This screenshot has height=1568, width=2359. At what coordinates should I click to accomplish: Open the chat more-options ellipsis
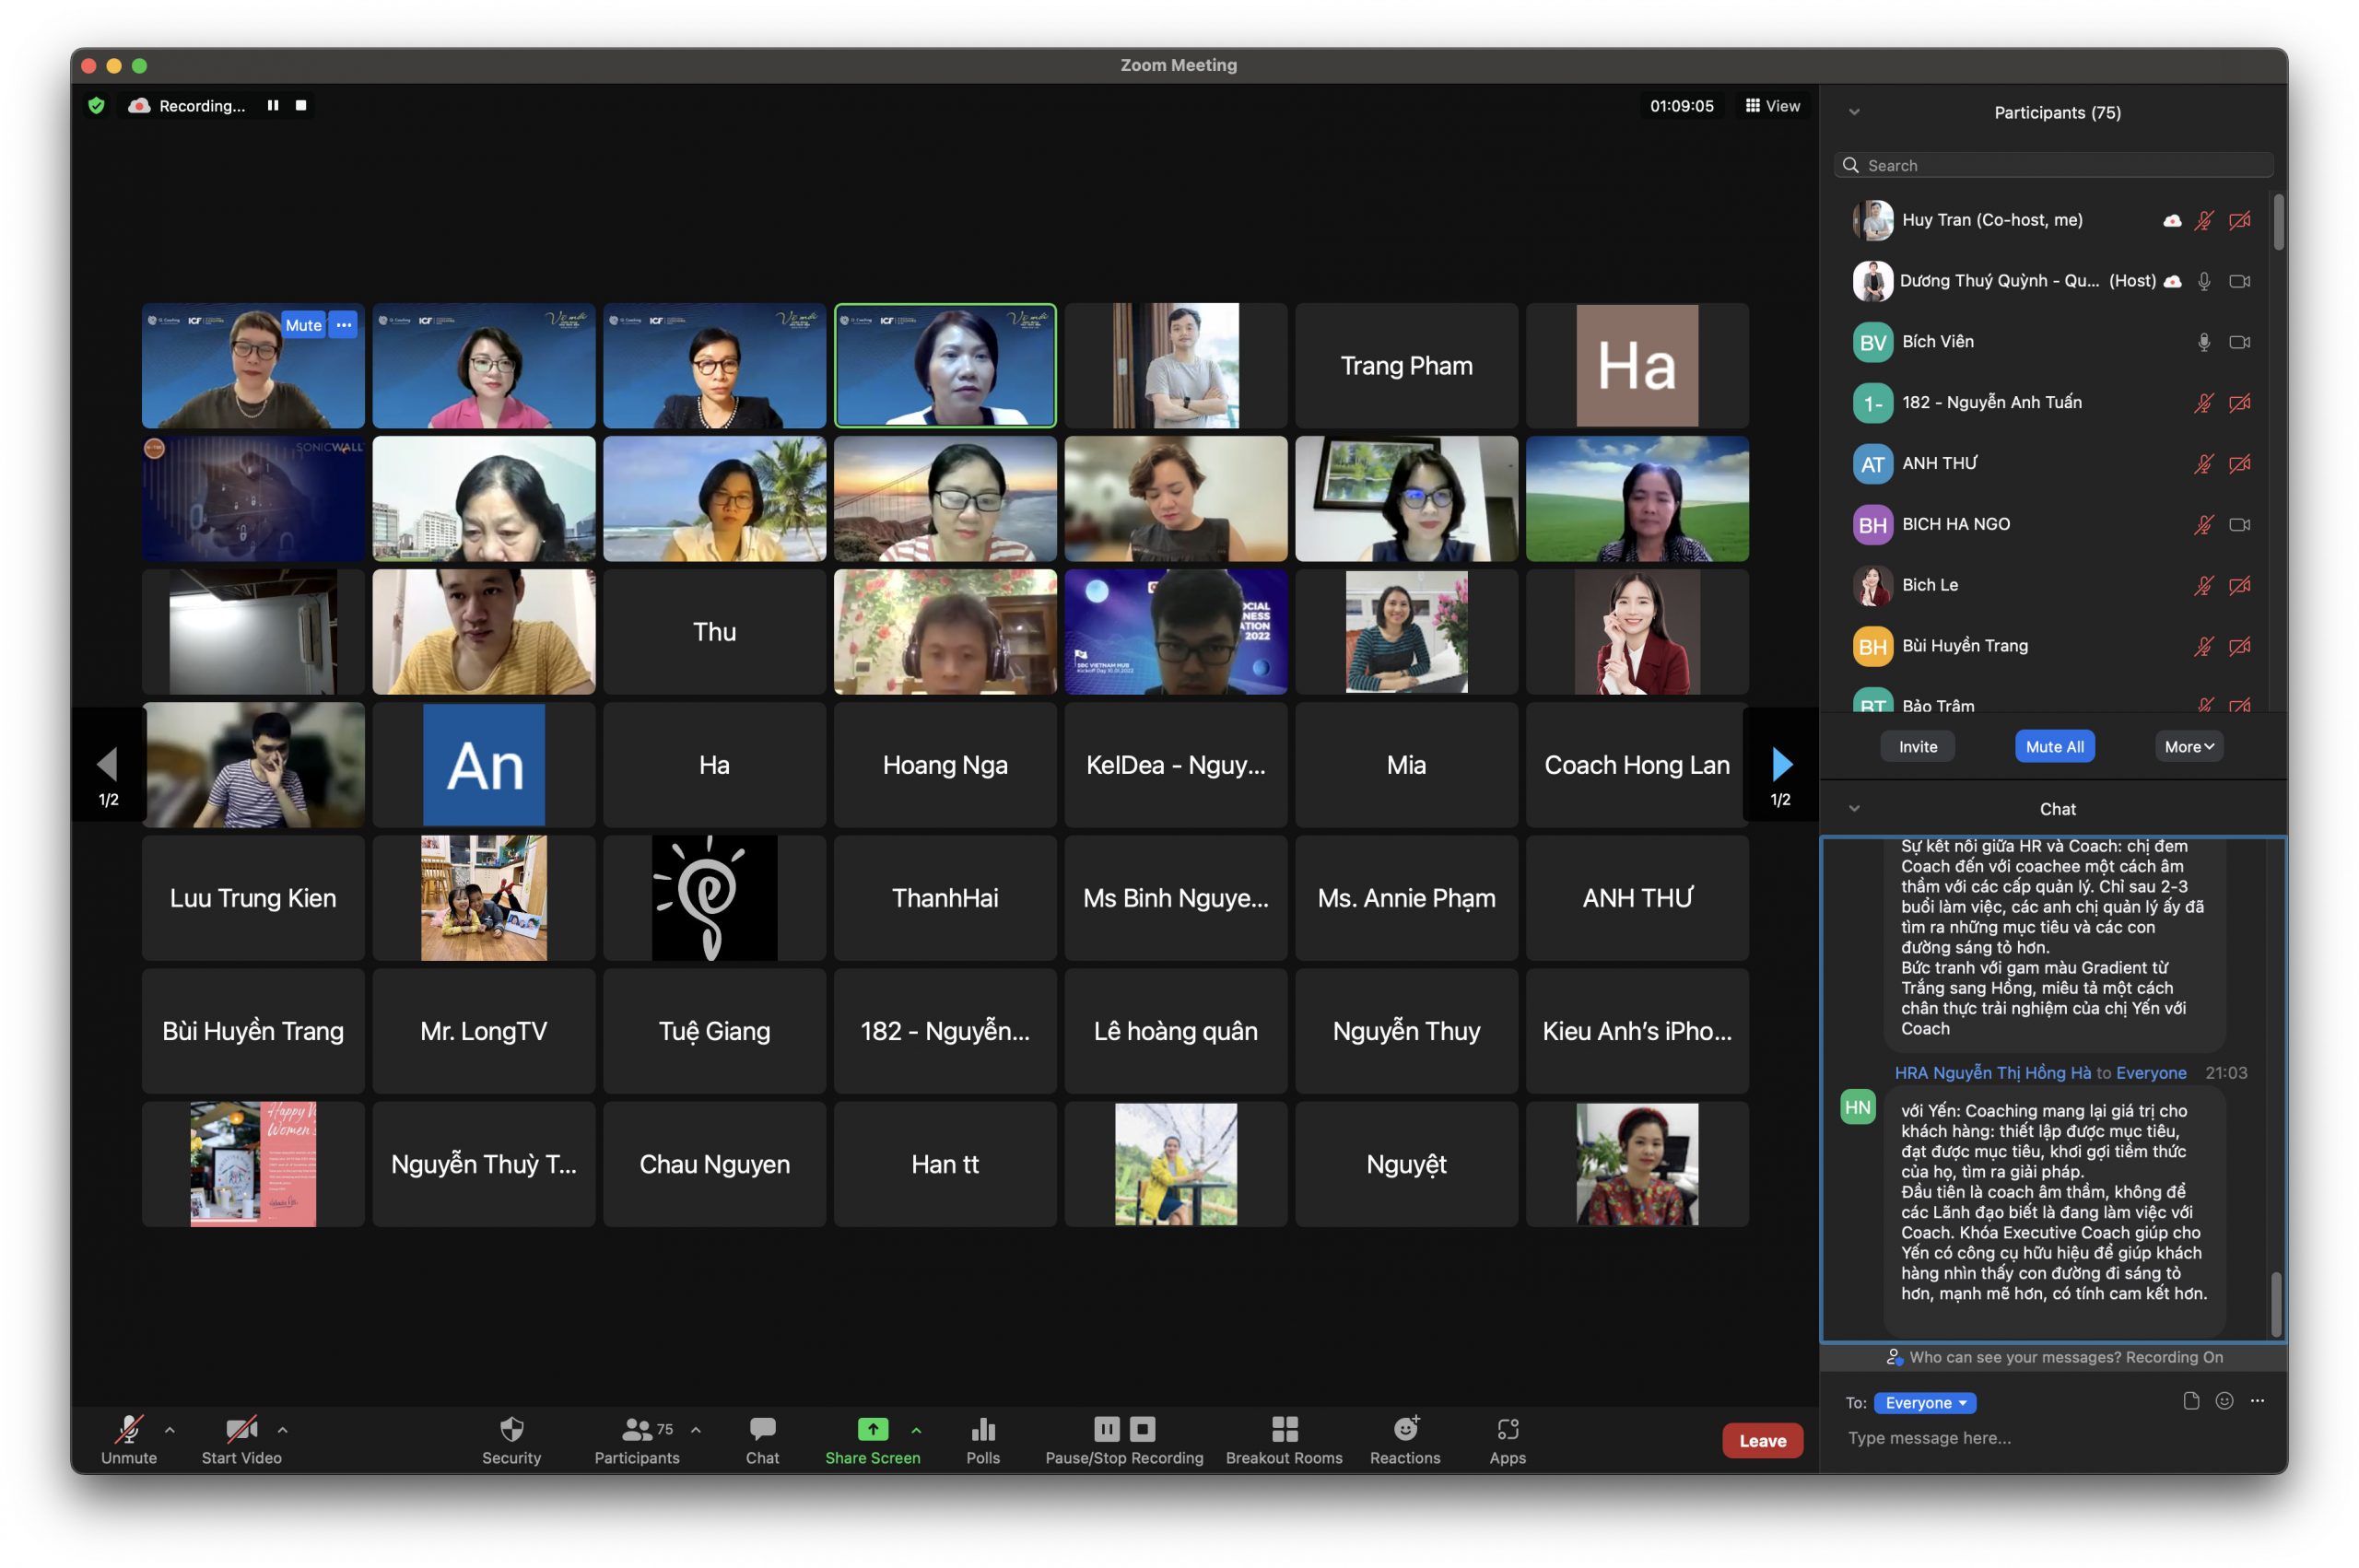pos(2256,1401)
